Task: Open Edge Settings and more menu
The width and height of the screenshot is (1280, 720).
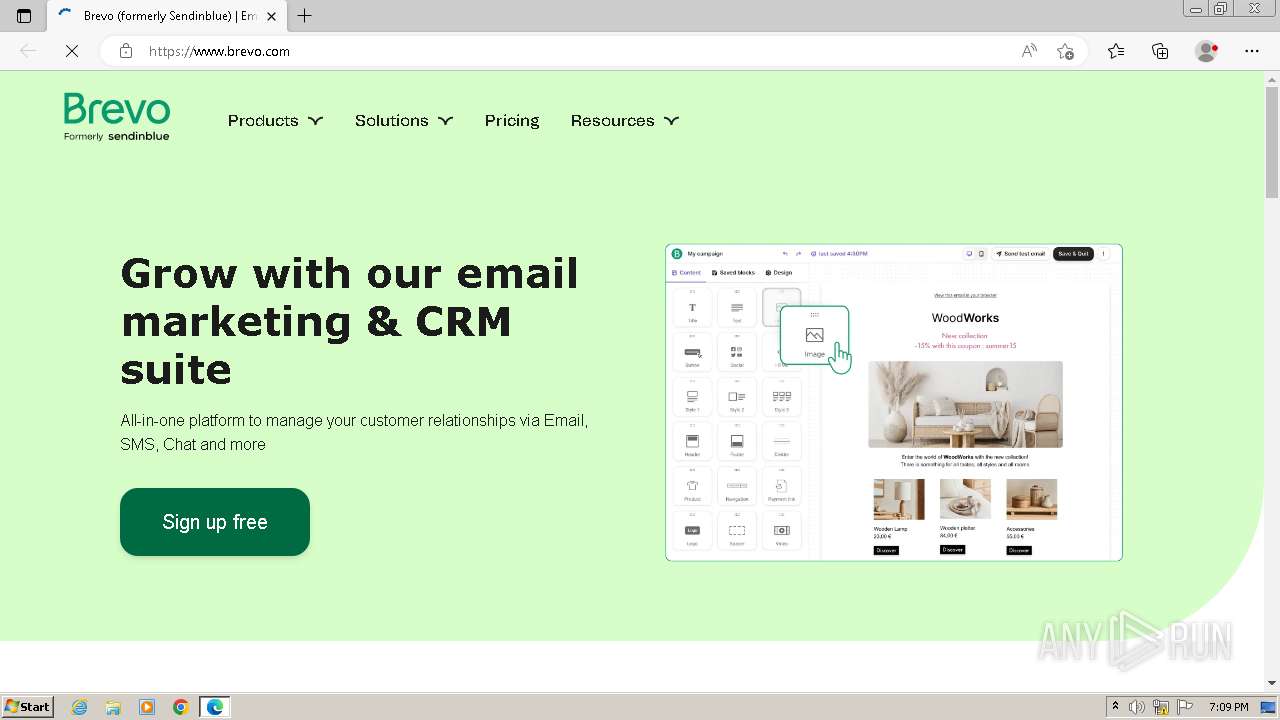Action: (1252, 51)
